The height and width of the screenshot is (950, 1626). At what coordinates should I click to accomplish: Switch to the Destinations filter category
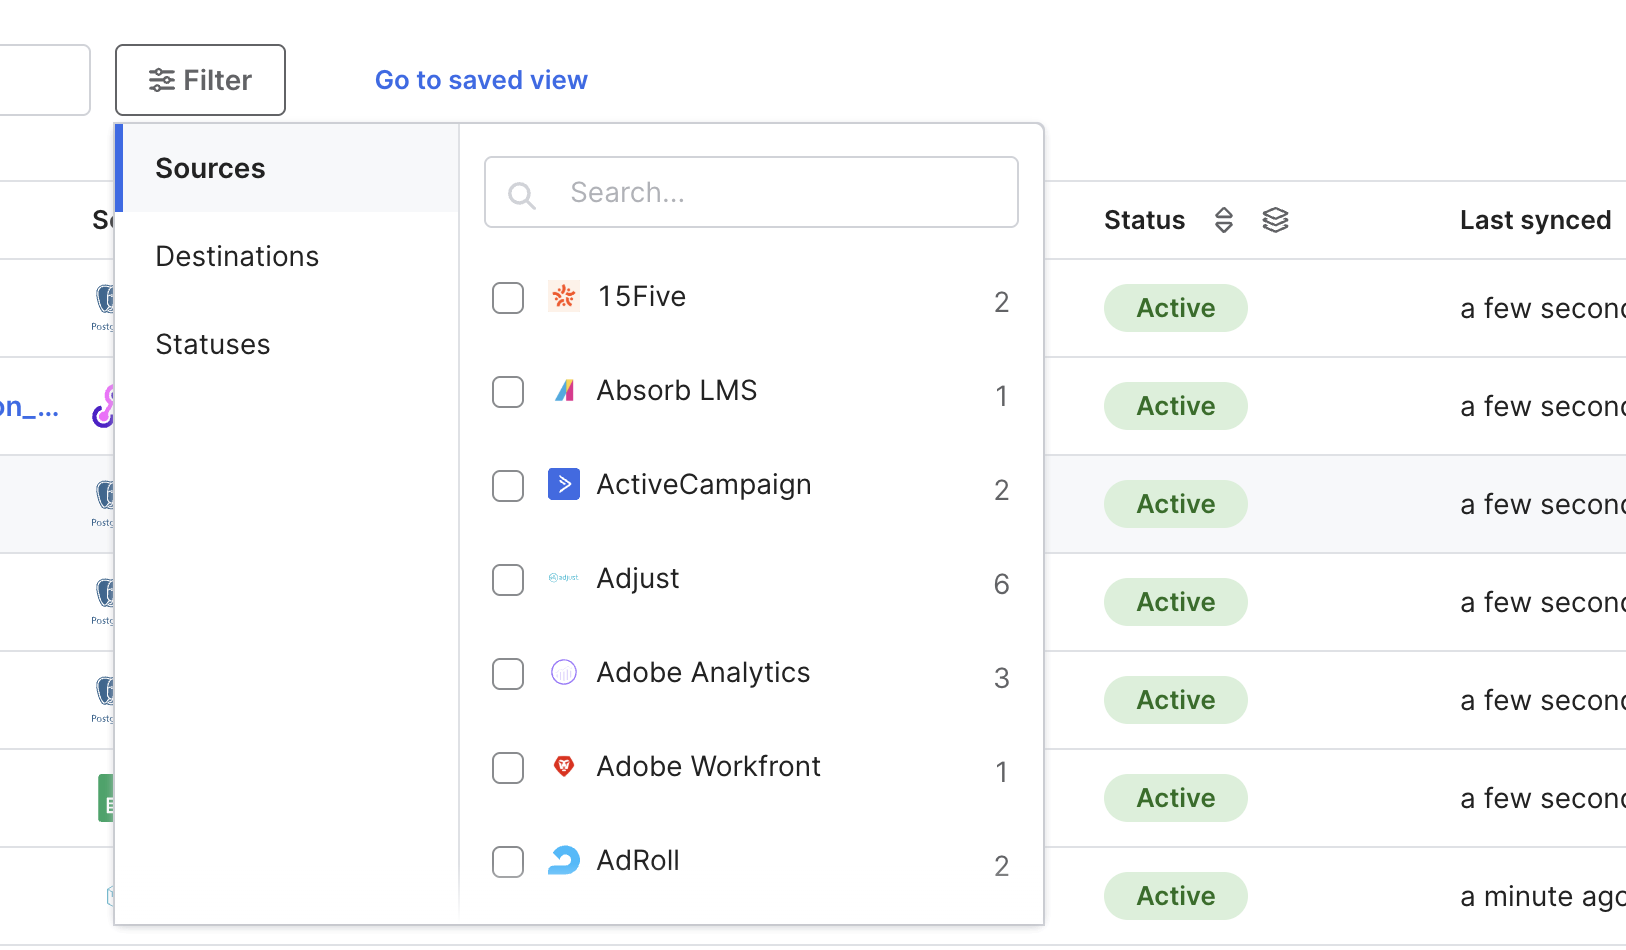pos(287,256)
